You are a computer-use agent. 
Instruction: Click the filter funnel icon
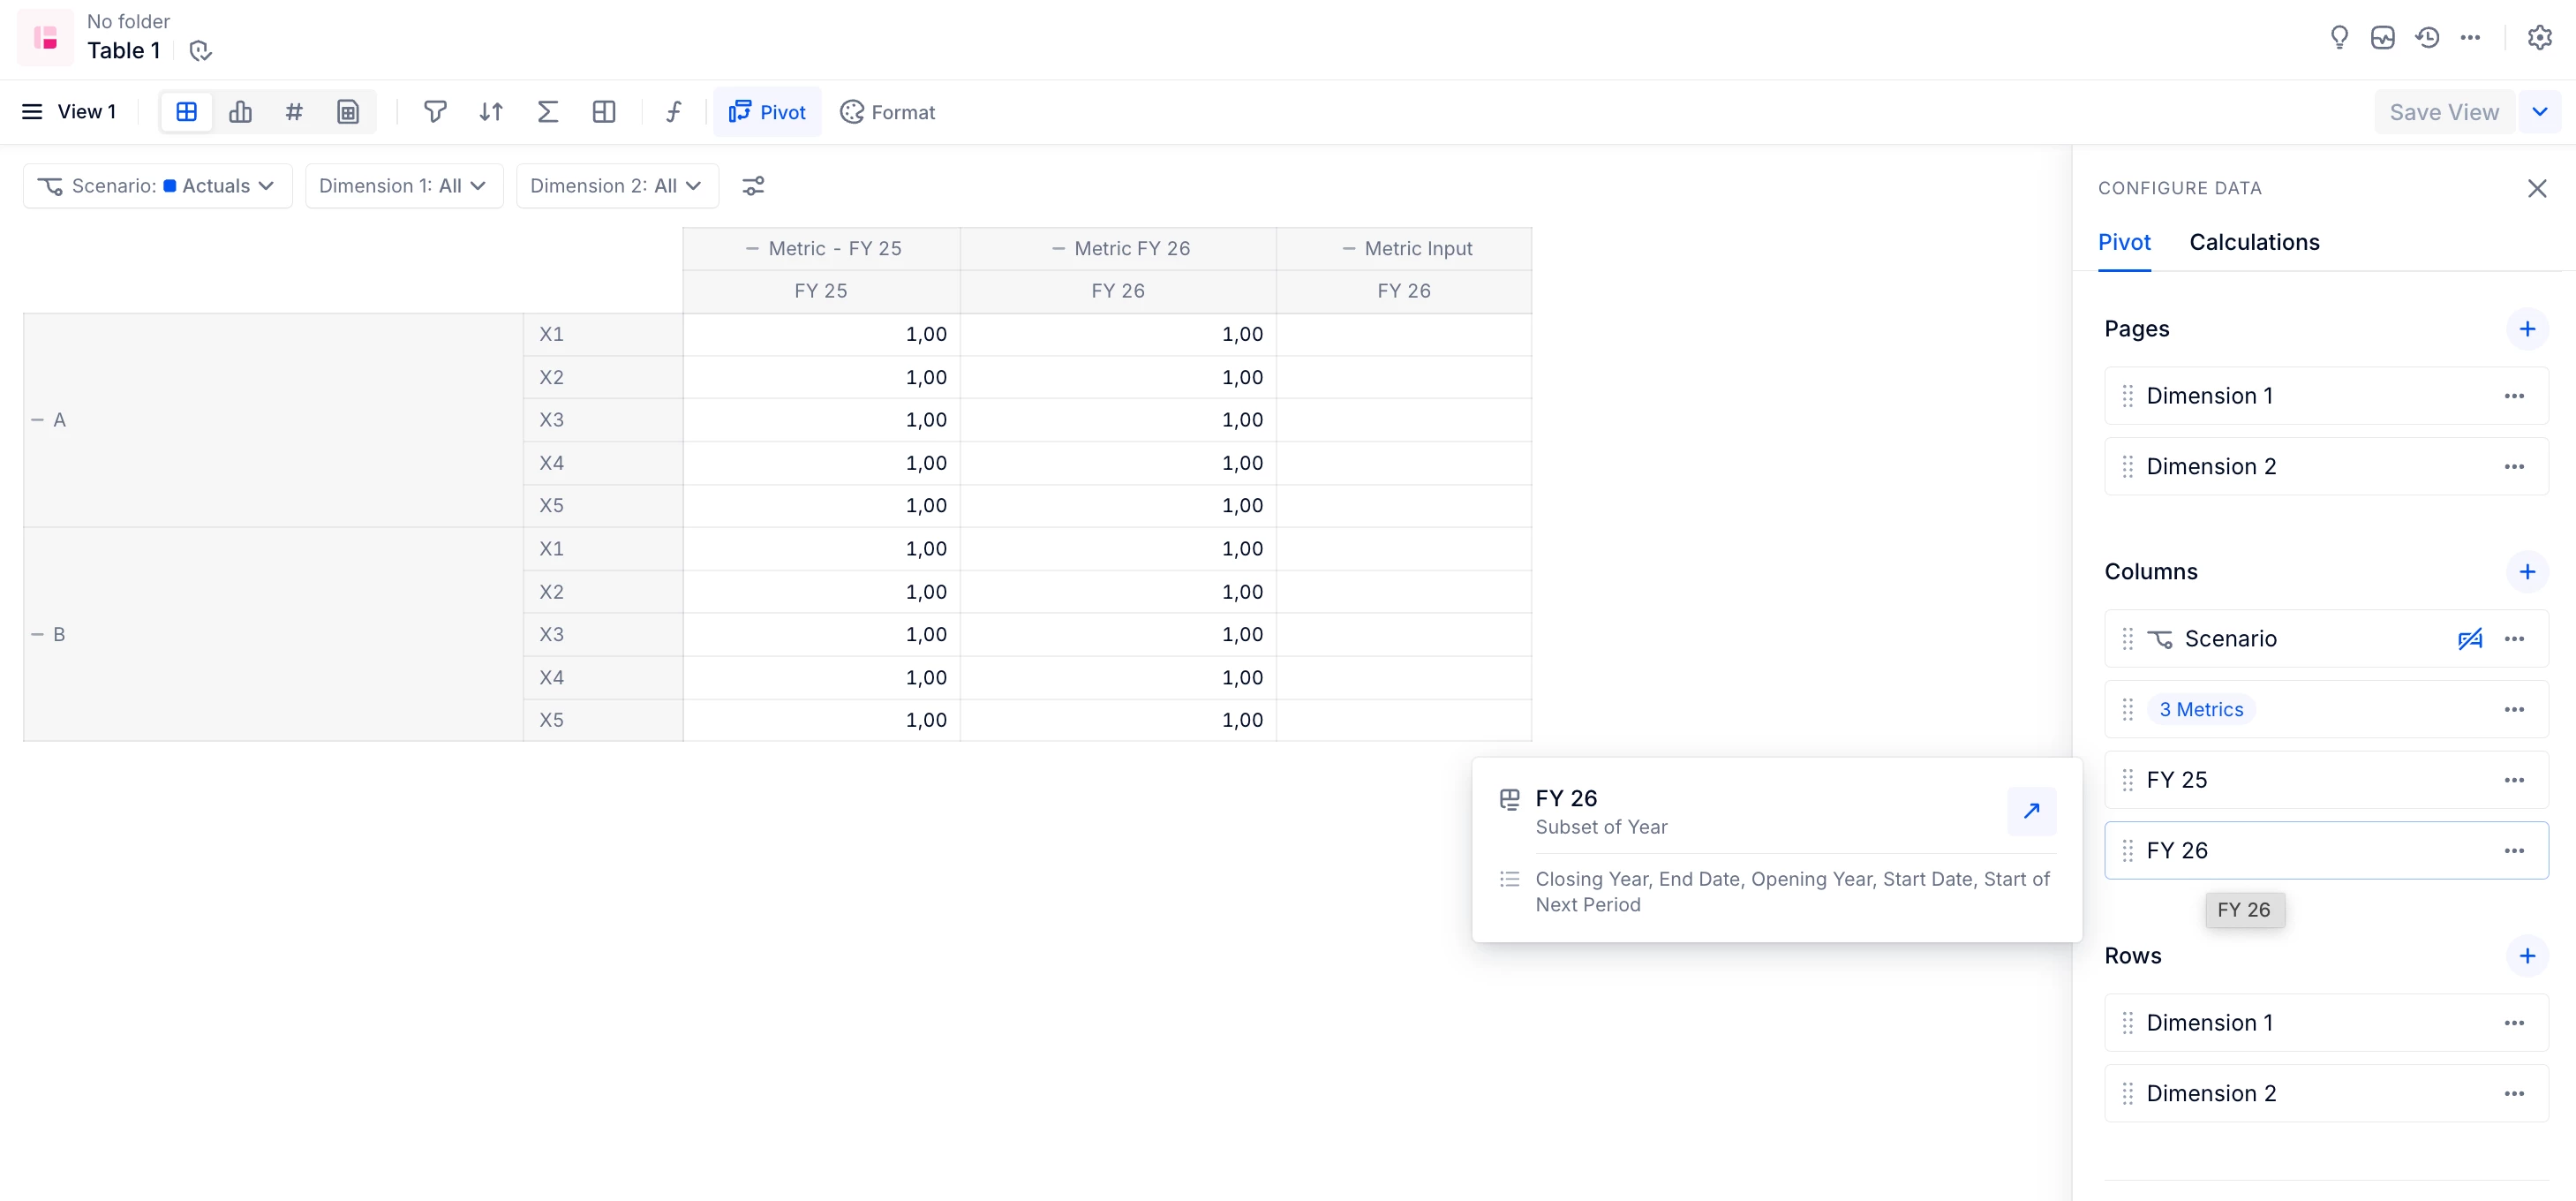tap(434, 112)
